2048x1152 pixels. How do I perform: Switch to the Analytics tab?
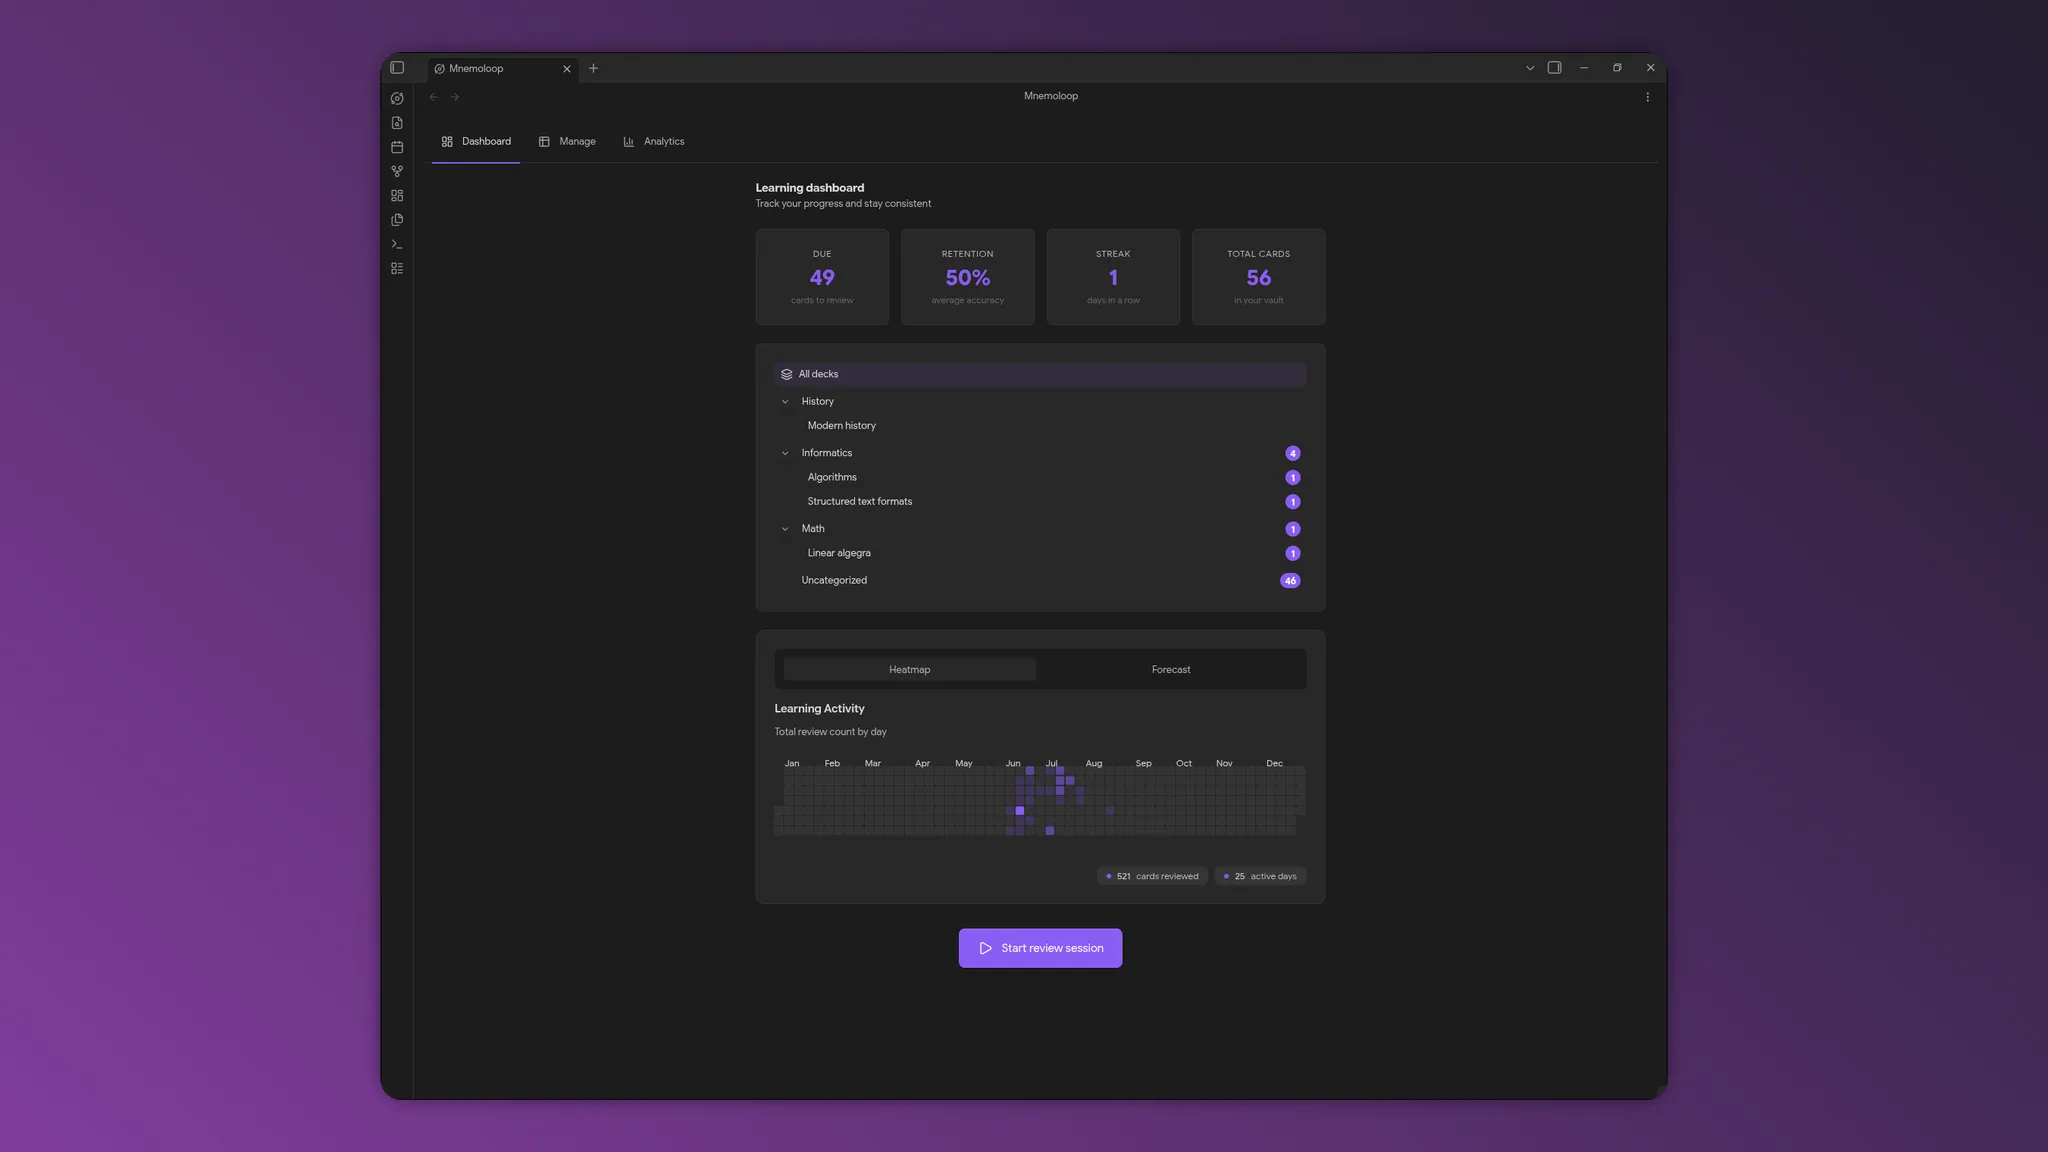(x=654, y=142)
